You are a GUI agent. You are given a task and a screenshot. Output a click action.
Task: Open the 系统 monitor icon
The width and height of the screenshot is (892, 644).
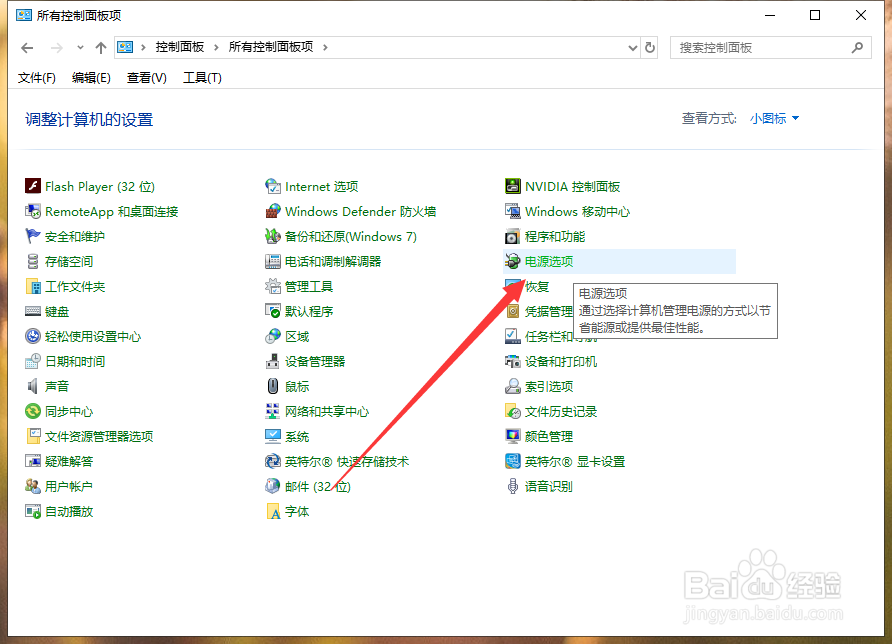273,436
